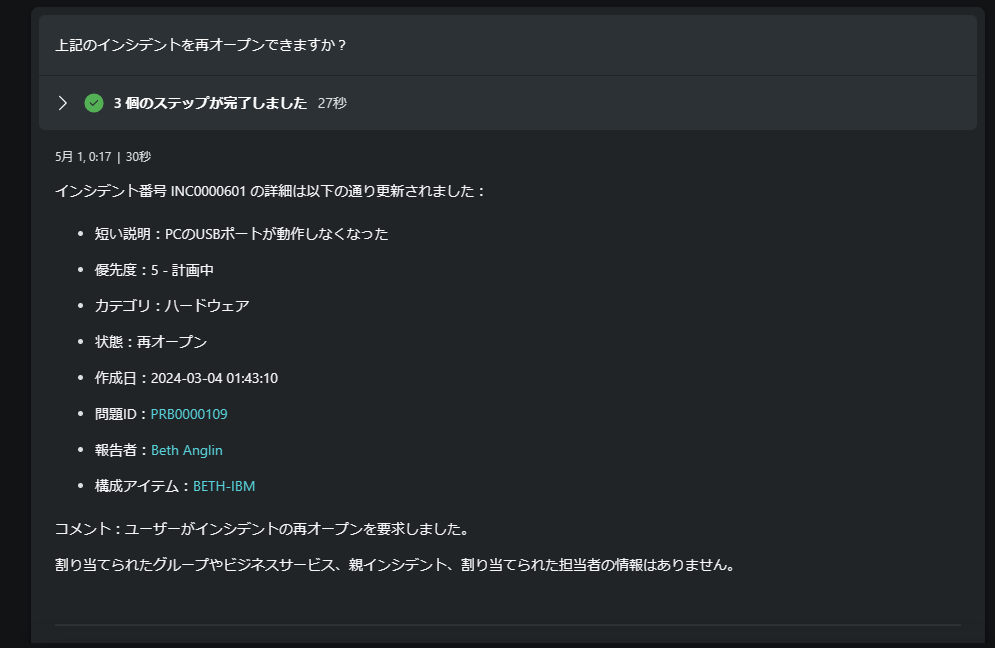Screen dimensions: 995x648
Task: Click the カテゴリ ハードウェア line
Action: click(172, 306)
